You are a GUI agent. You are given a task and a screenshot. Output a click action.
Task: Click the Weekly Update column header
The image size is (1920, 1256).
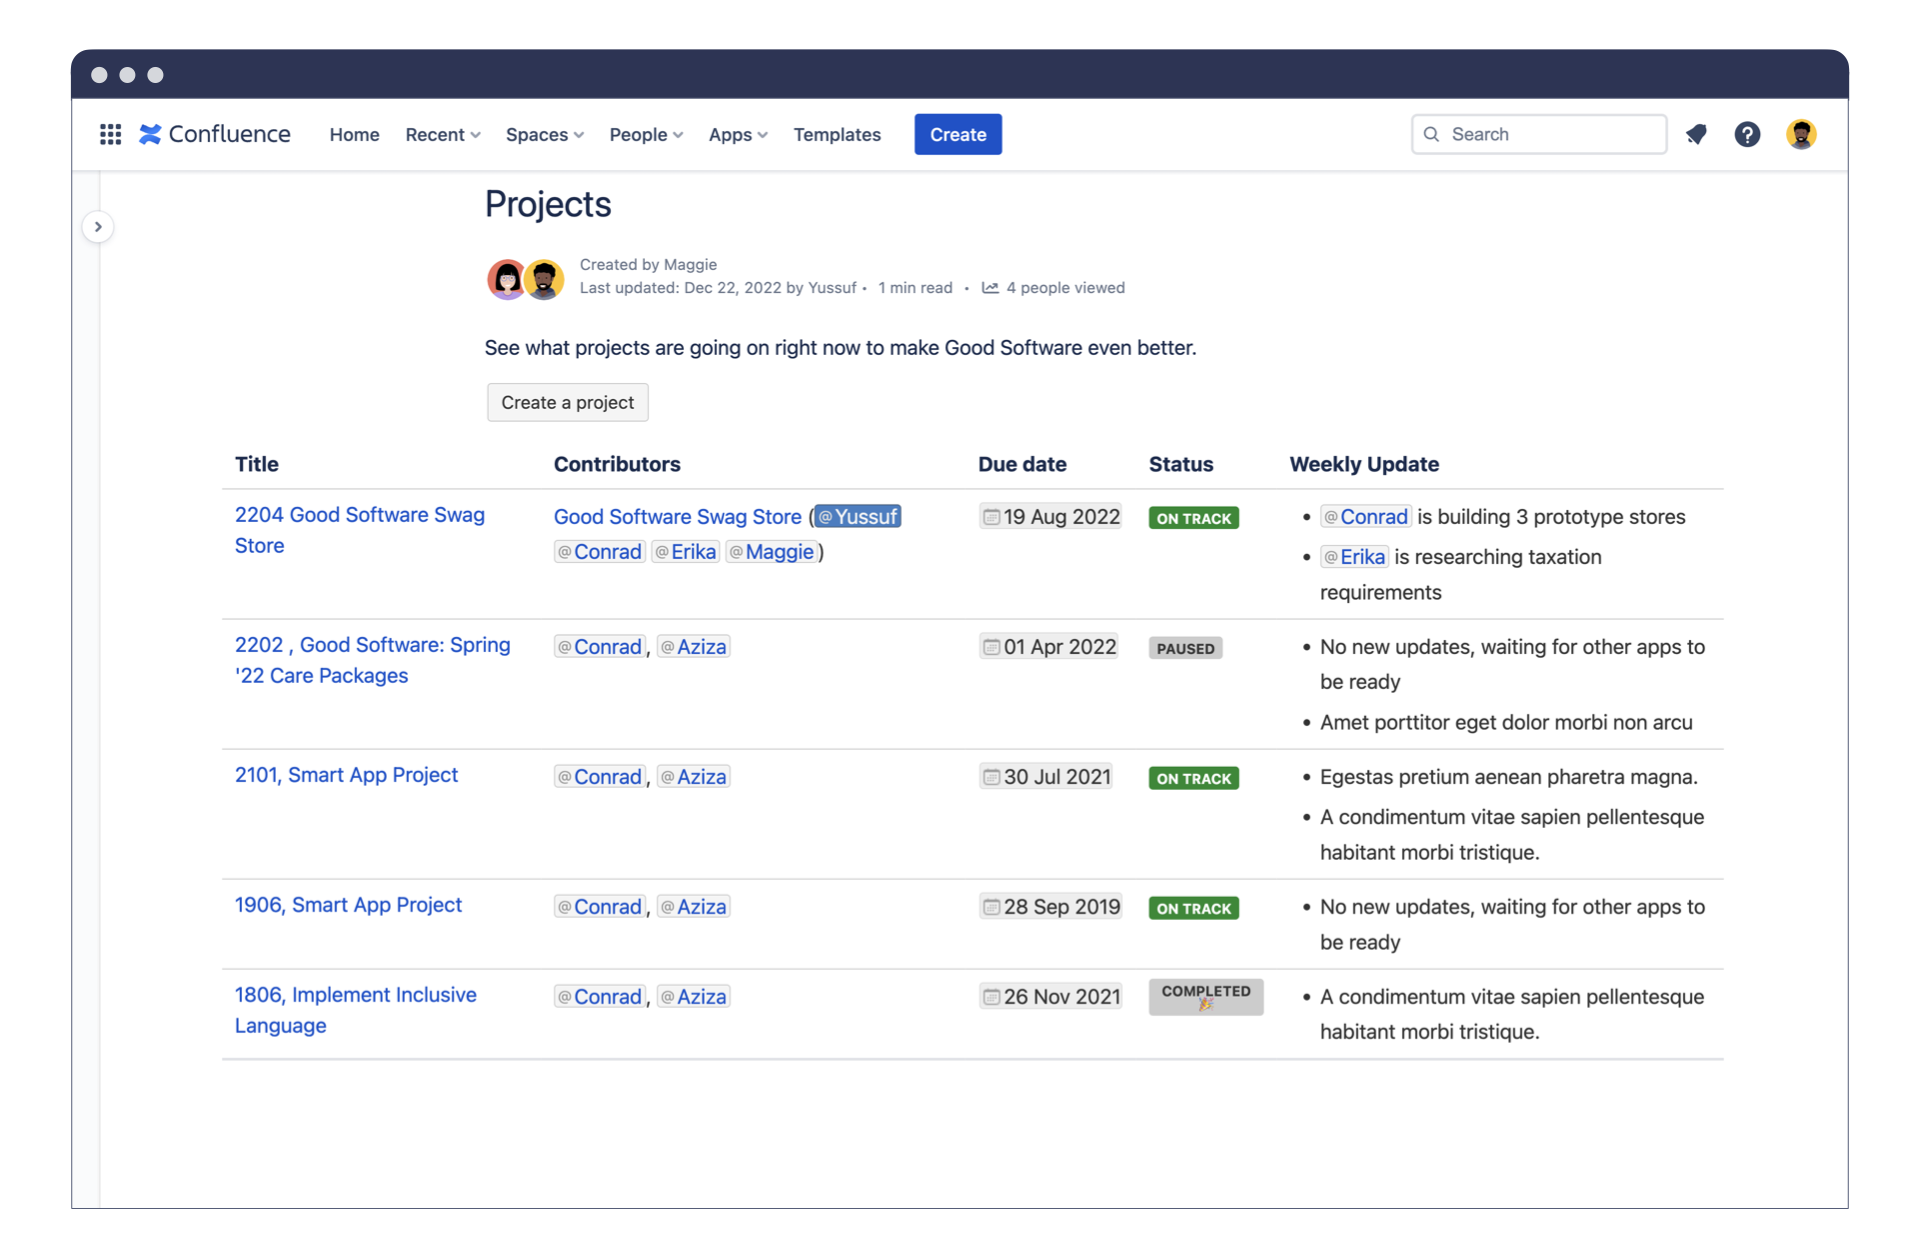point(1364,464)
